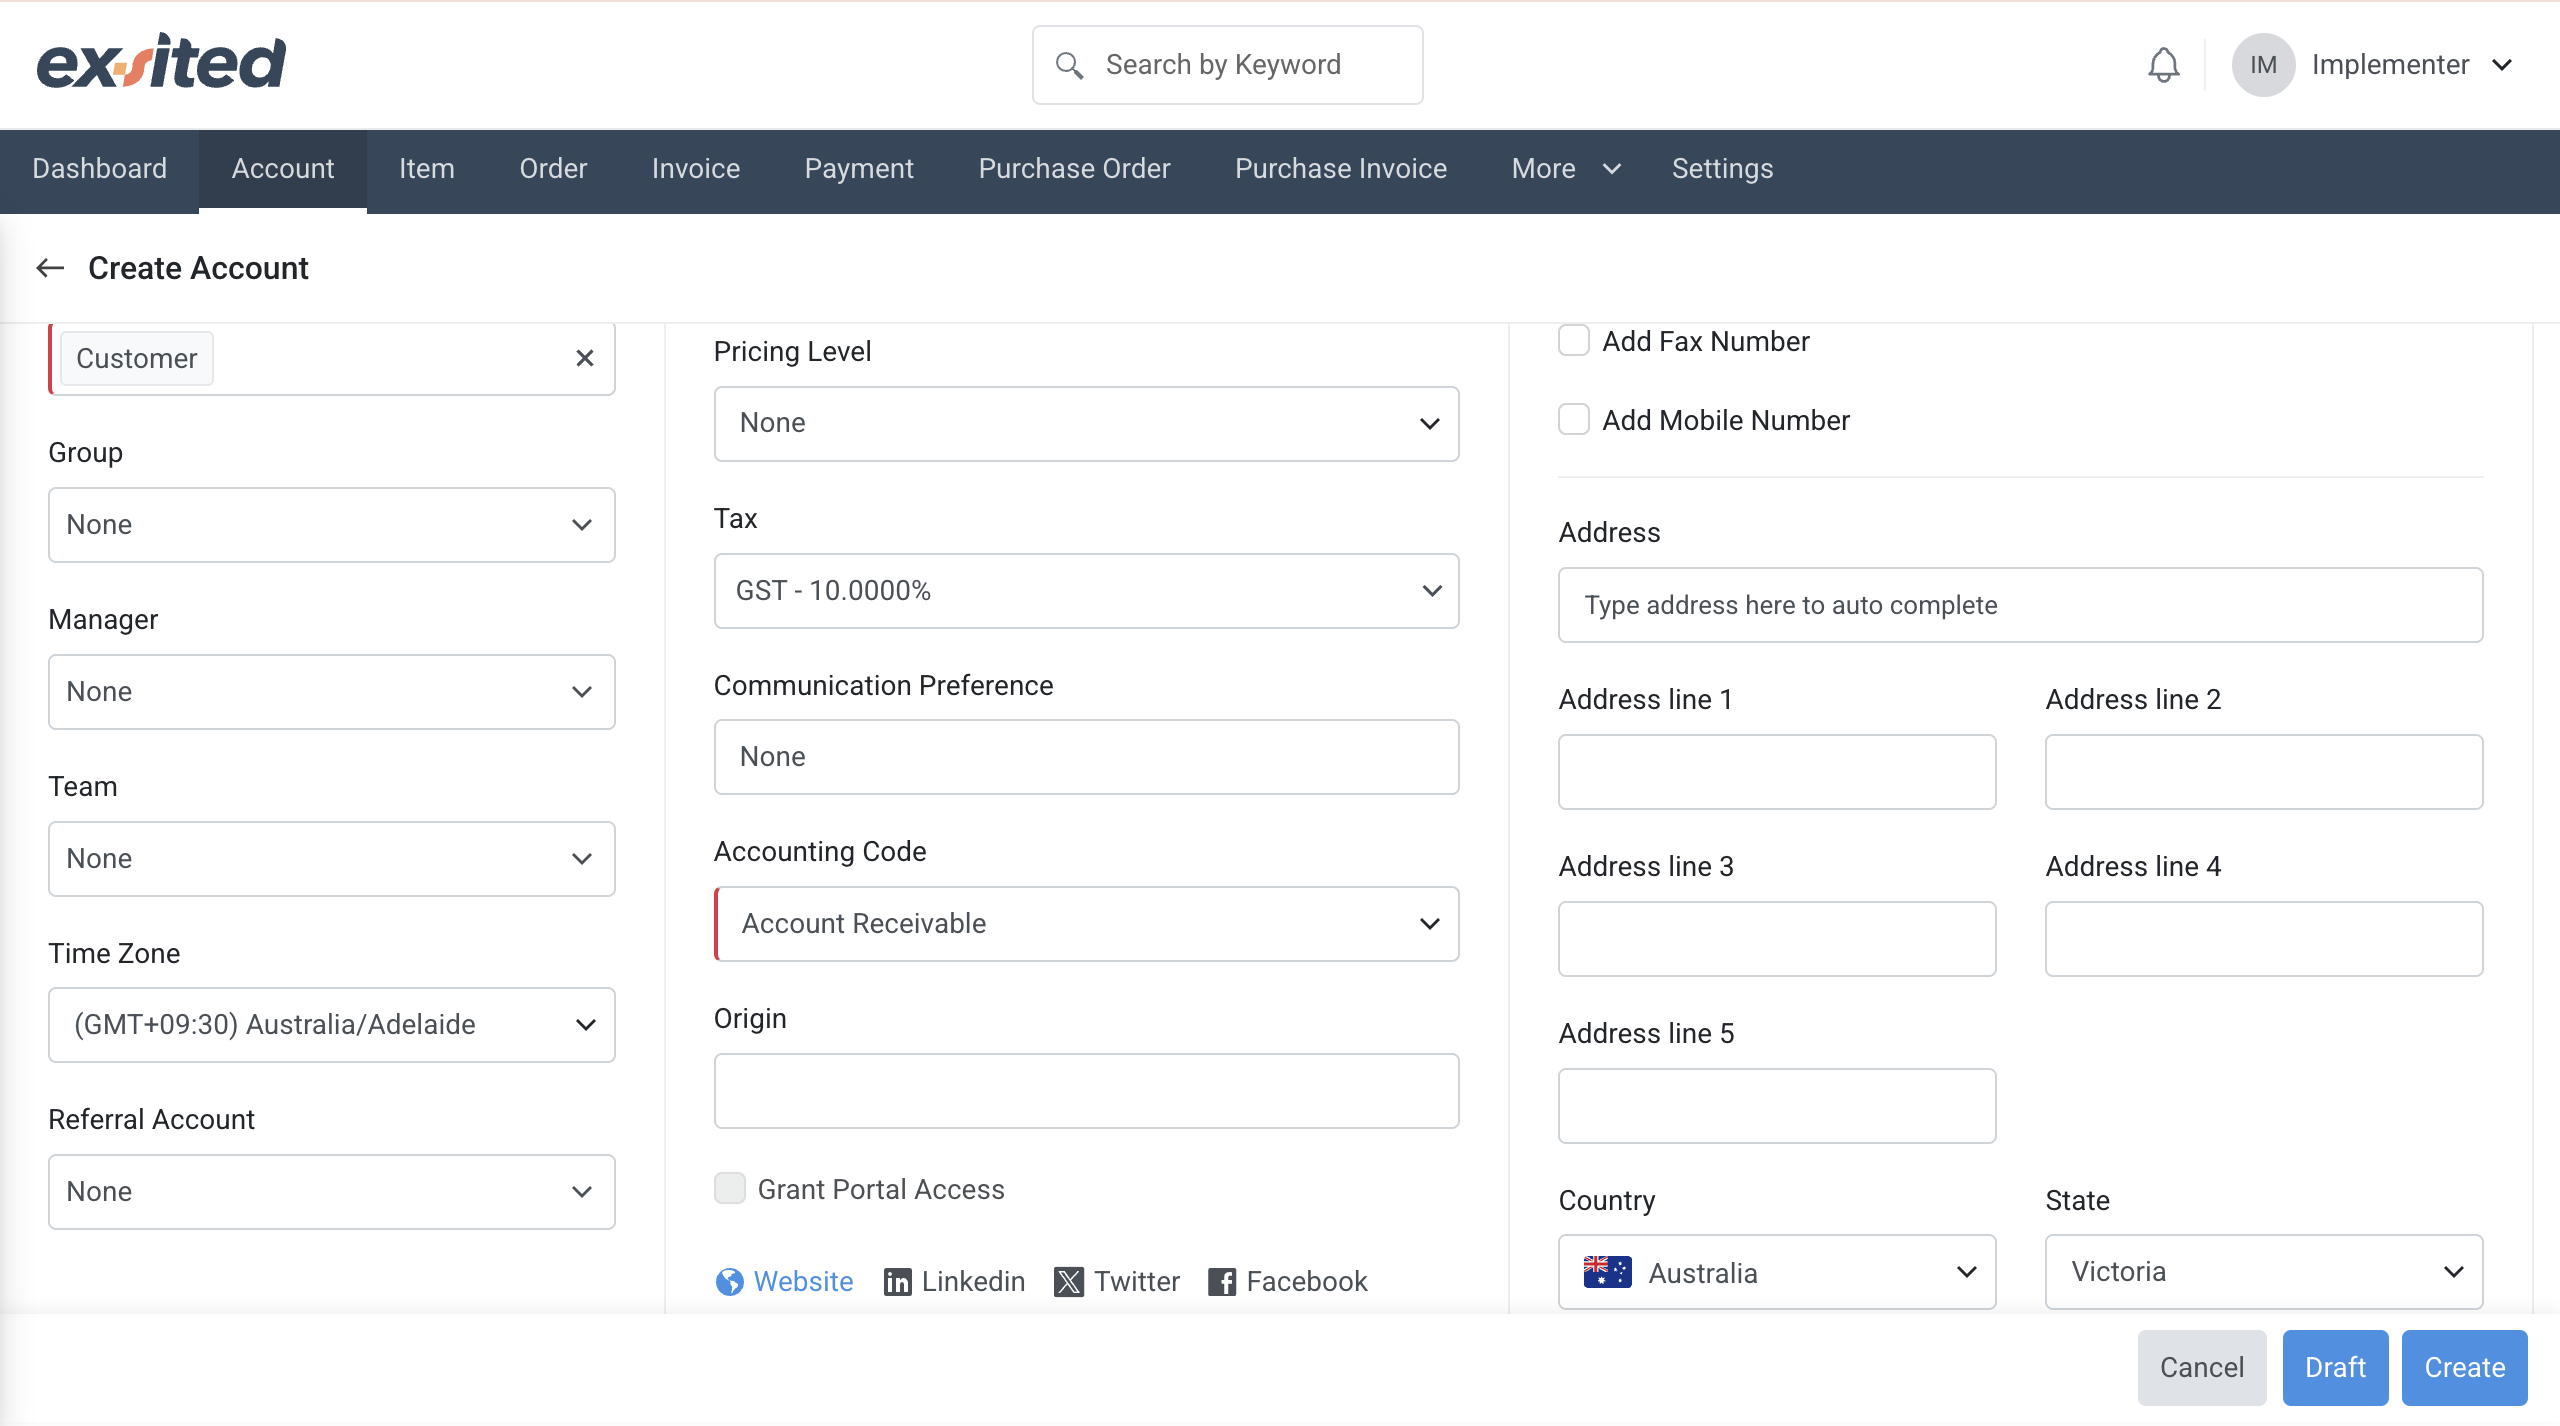Open the notifications bell
Viewport: 2560px width, 1426px height.
pyautogui.click(x=2163, y=65)
